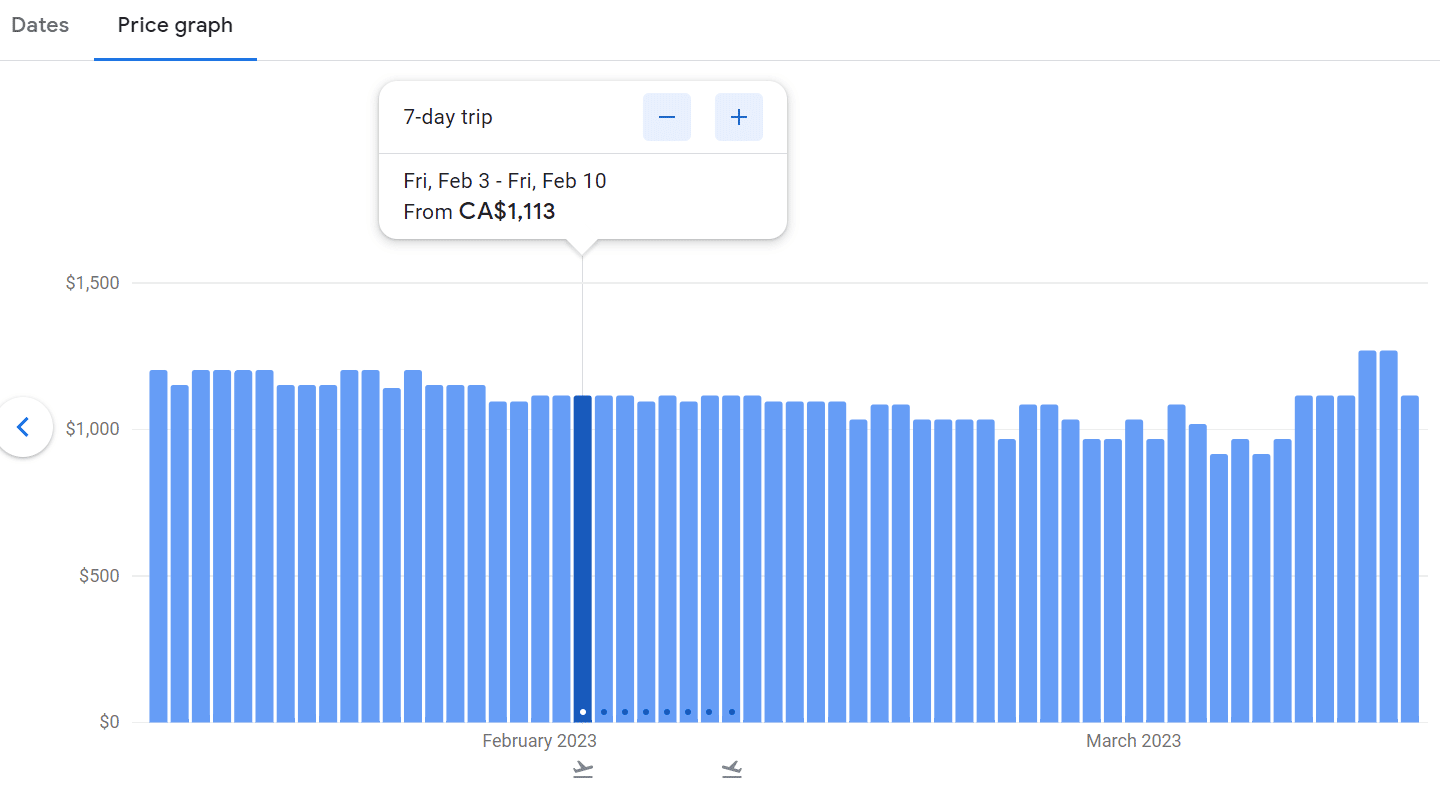Screen dimensions: 1440x795
Task: Show earlier dates with the left chevron
Action: (24, 428)
